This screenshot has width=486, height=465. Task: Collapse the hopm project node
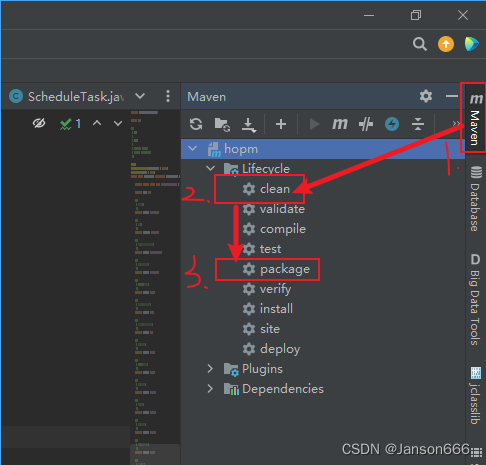tap(193, 148)
